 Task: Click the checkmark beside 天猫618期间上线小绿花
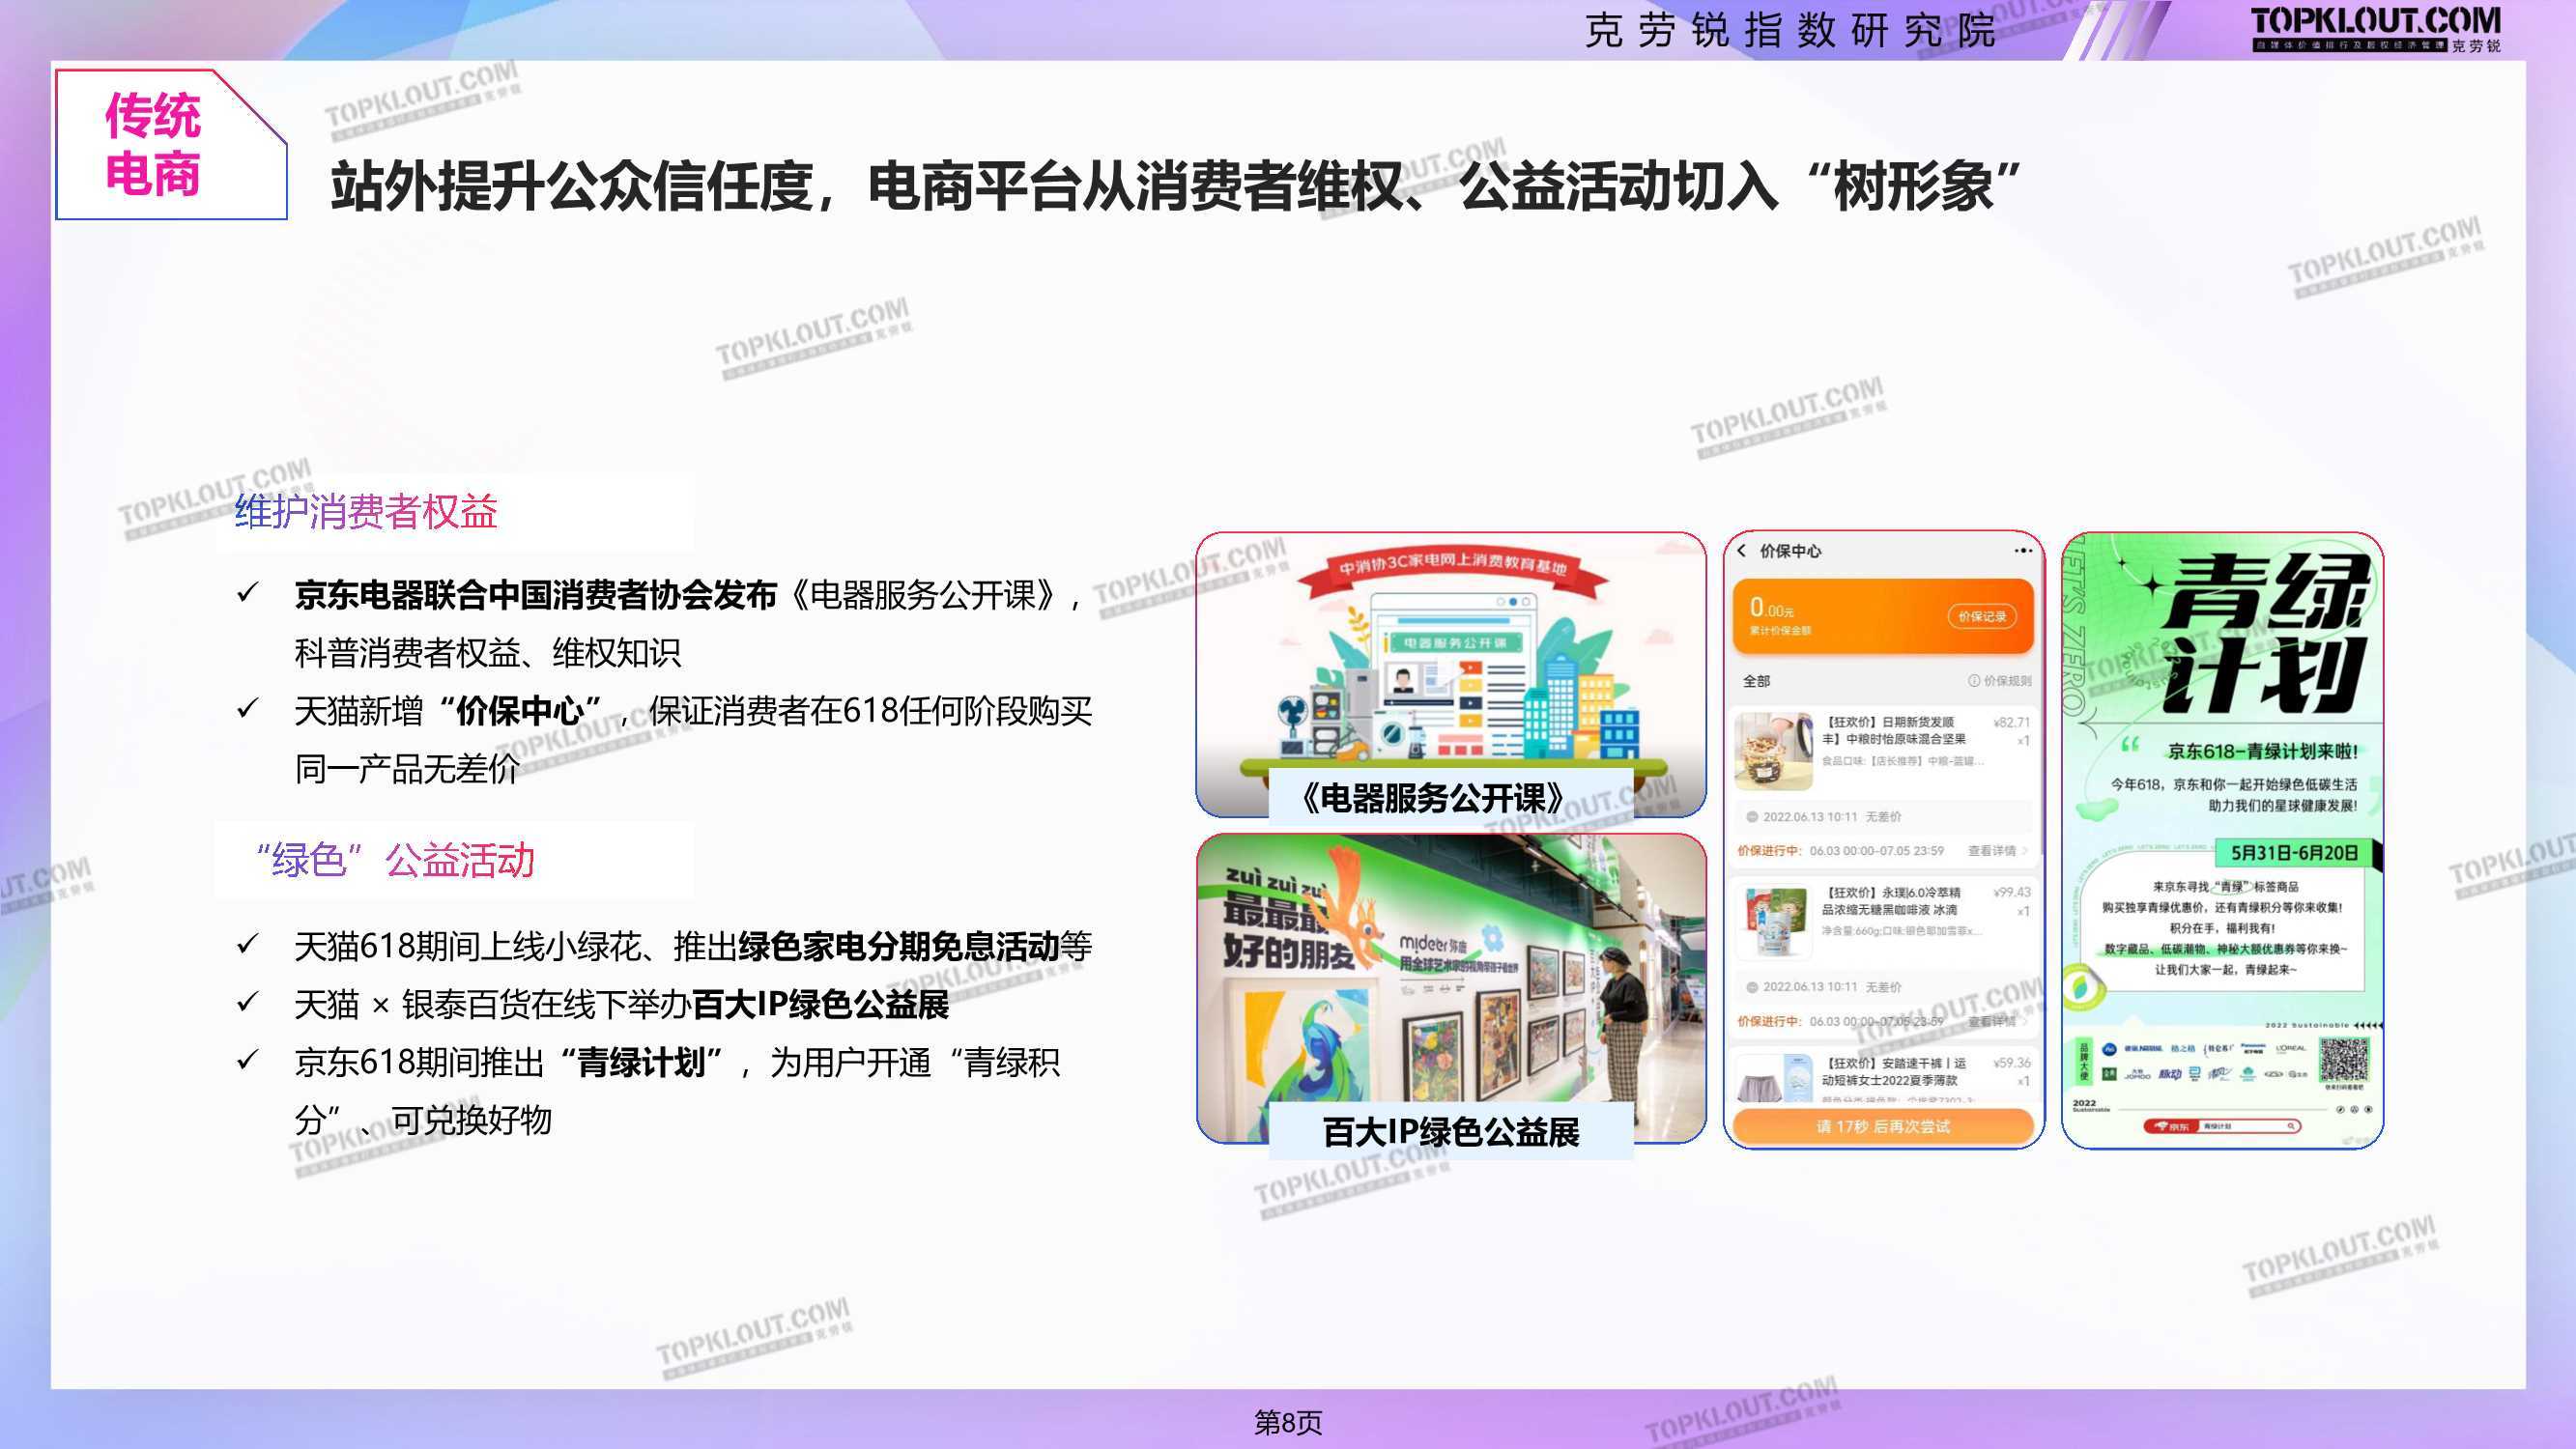pyautogui.click(x=247, y=943)
